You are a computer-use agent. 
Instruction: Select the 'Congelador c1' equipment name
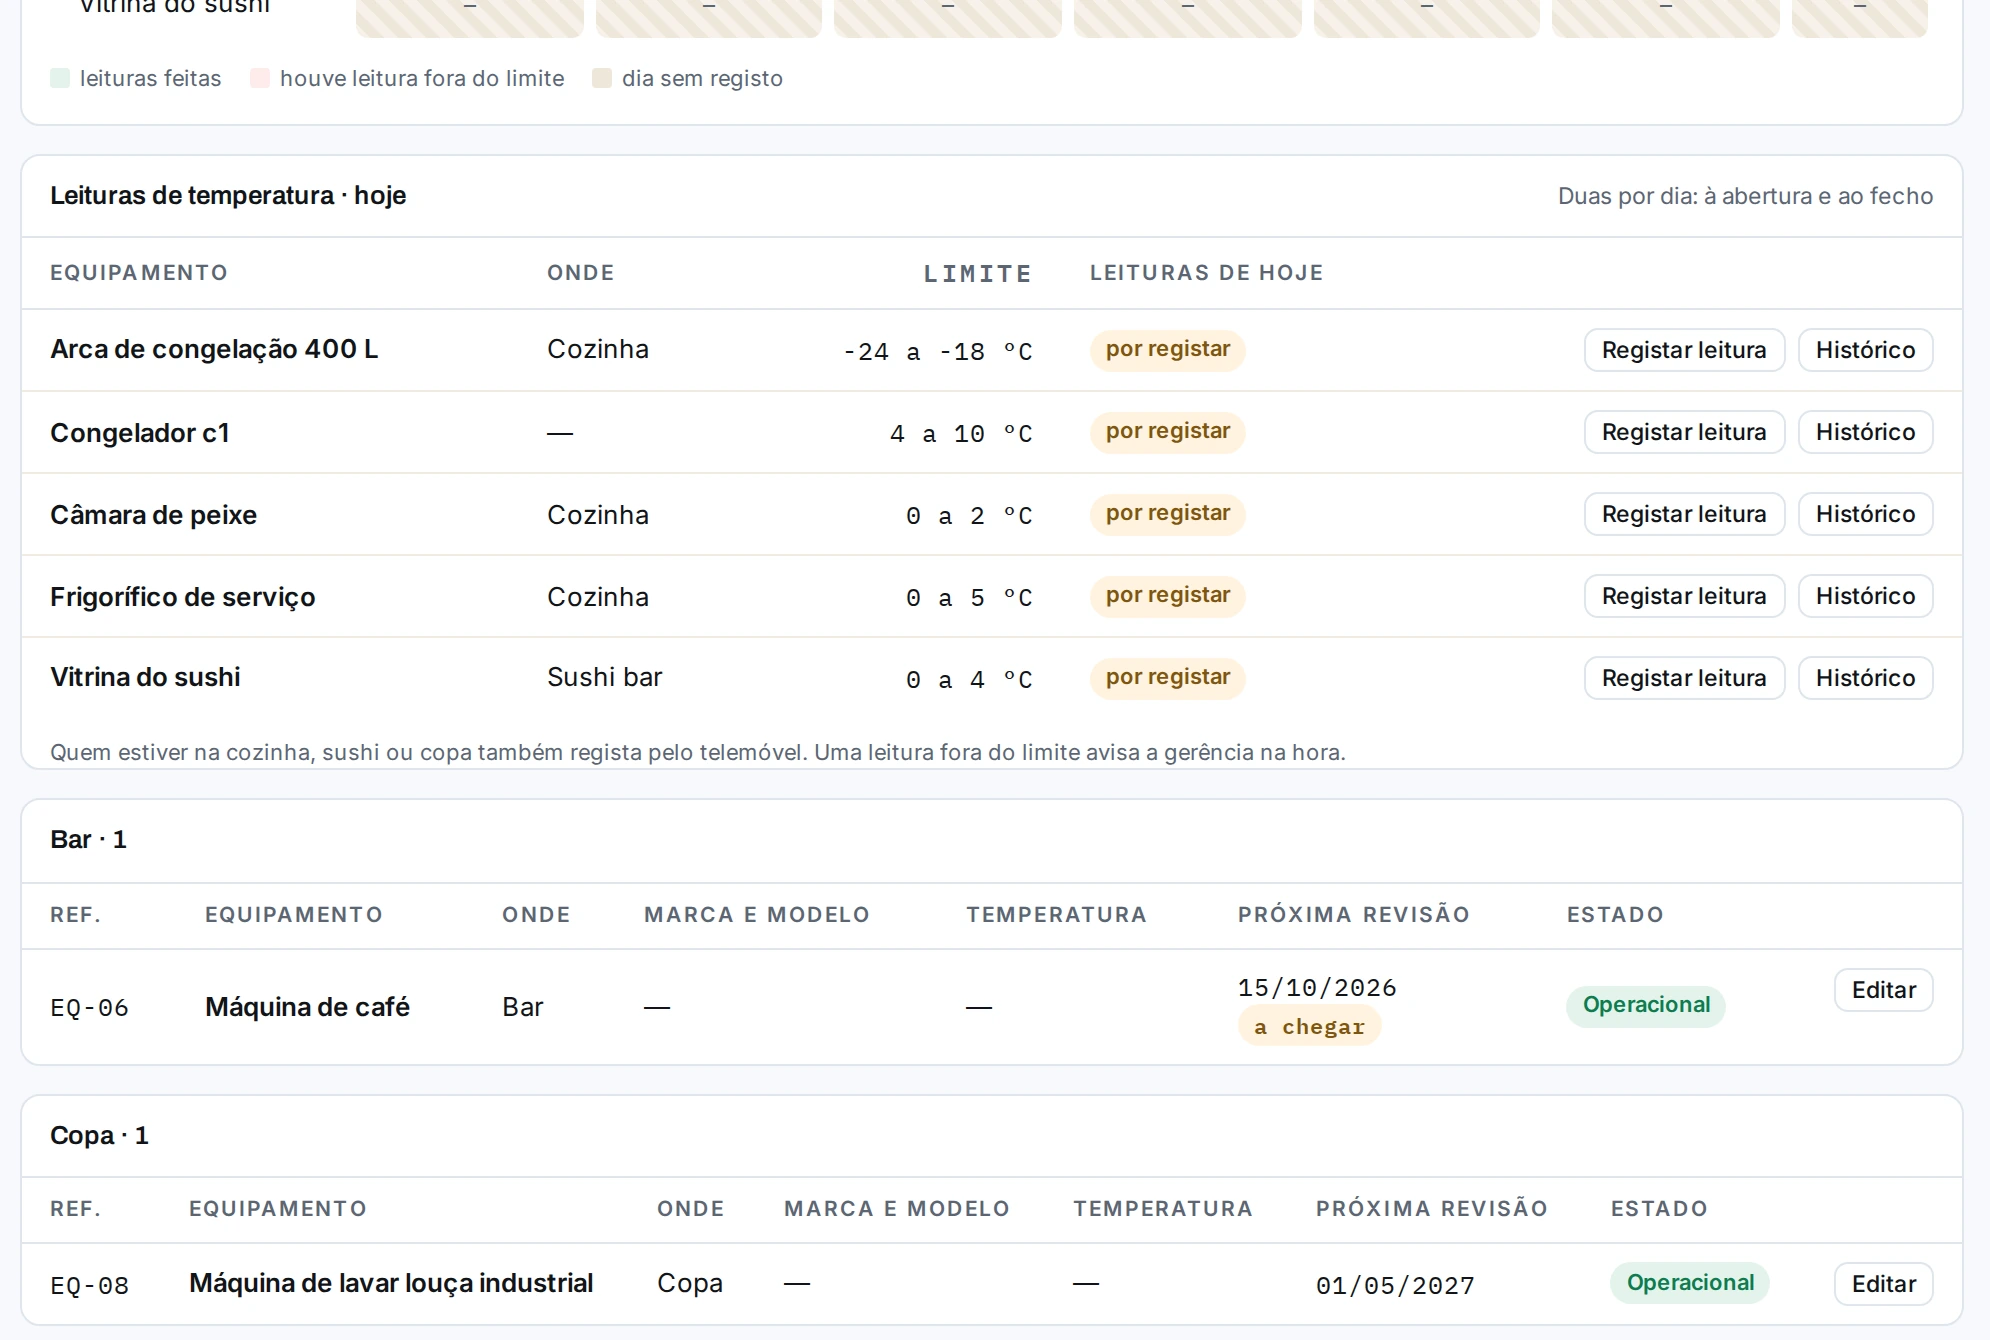(140, 433)
